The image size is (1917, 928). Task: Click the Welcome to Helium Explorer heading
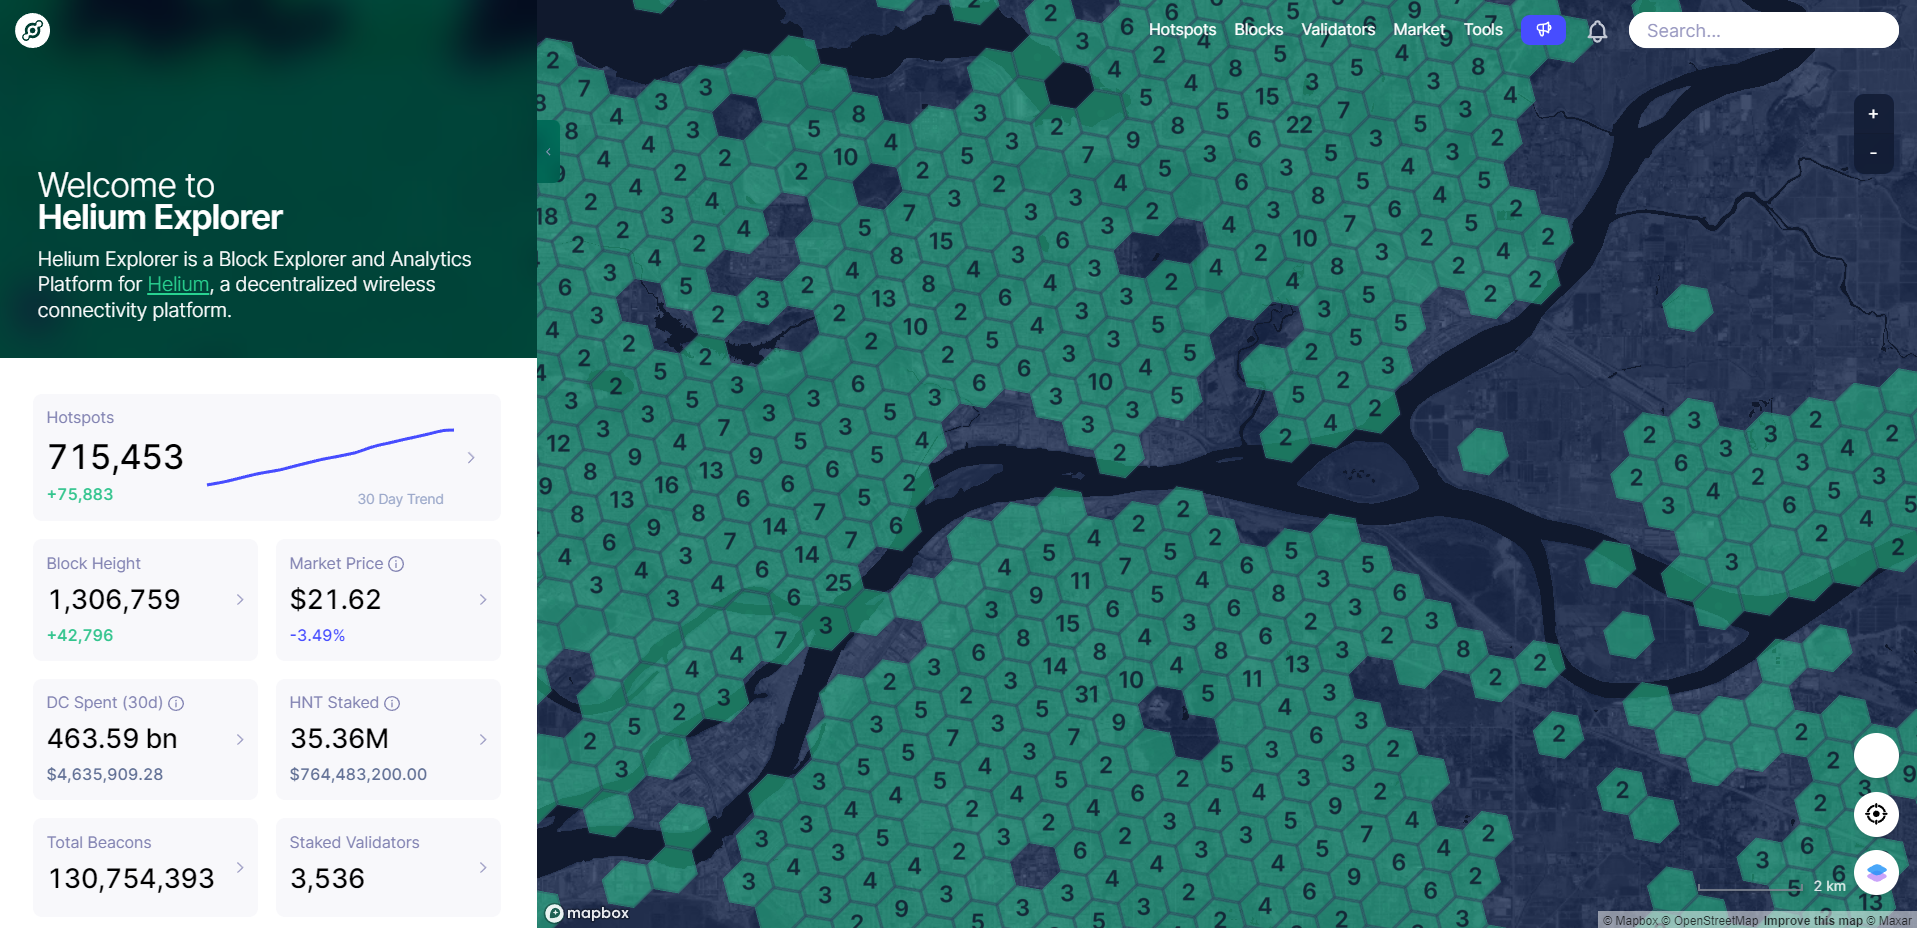pyautogui.click(x=160, y=201)
